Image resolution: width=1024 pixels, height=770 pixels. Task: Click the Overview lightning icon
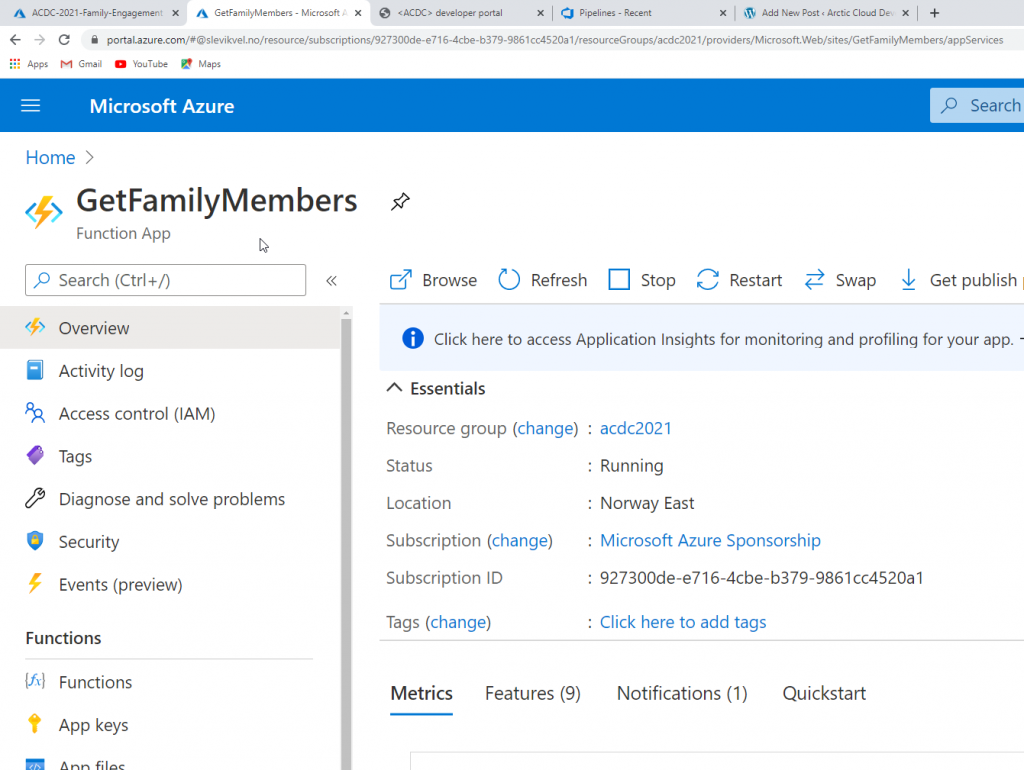(35, 327)
